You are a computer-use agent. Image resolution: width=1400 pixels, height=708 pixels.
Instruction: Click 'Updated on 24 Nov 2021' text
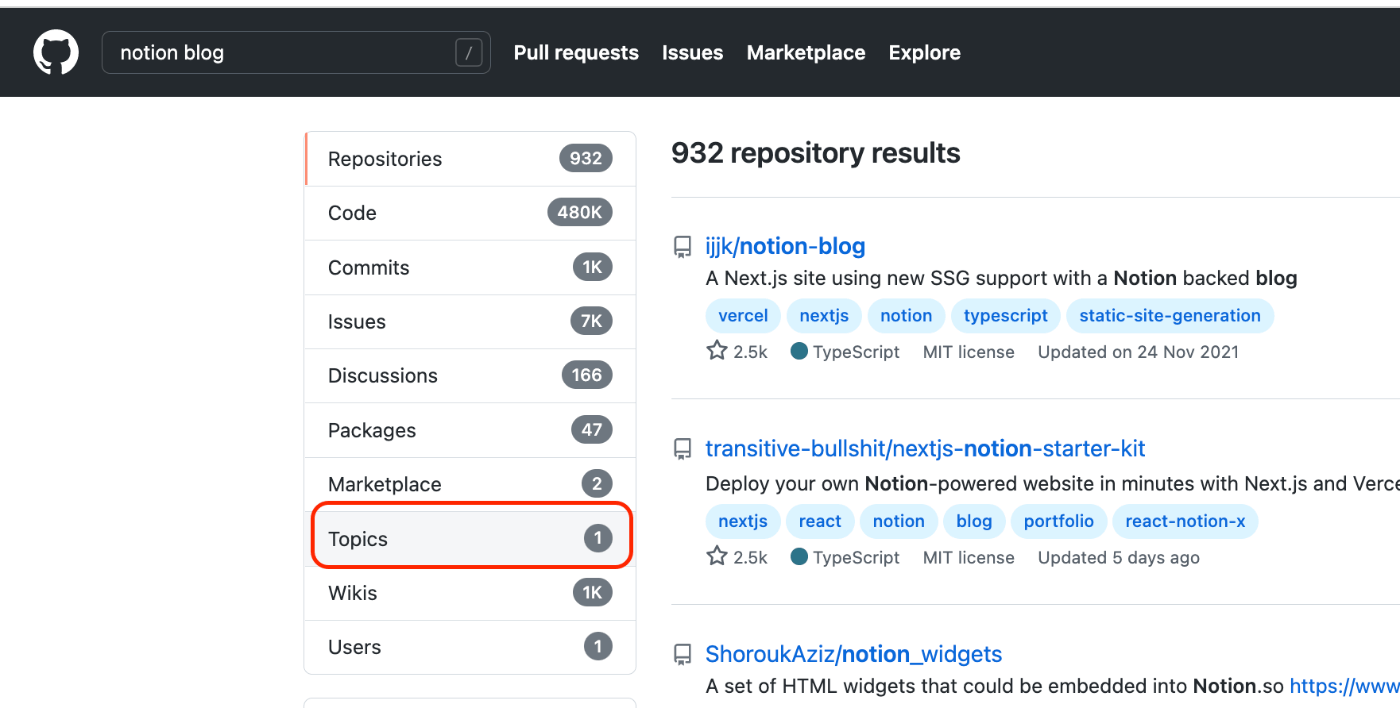tap(1138, 352)
